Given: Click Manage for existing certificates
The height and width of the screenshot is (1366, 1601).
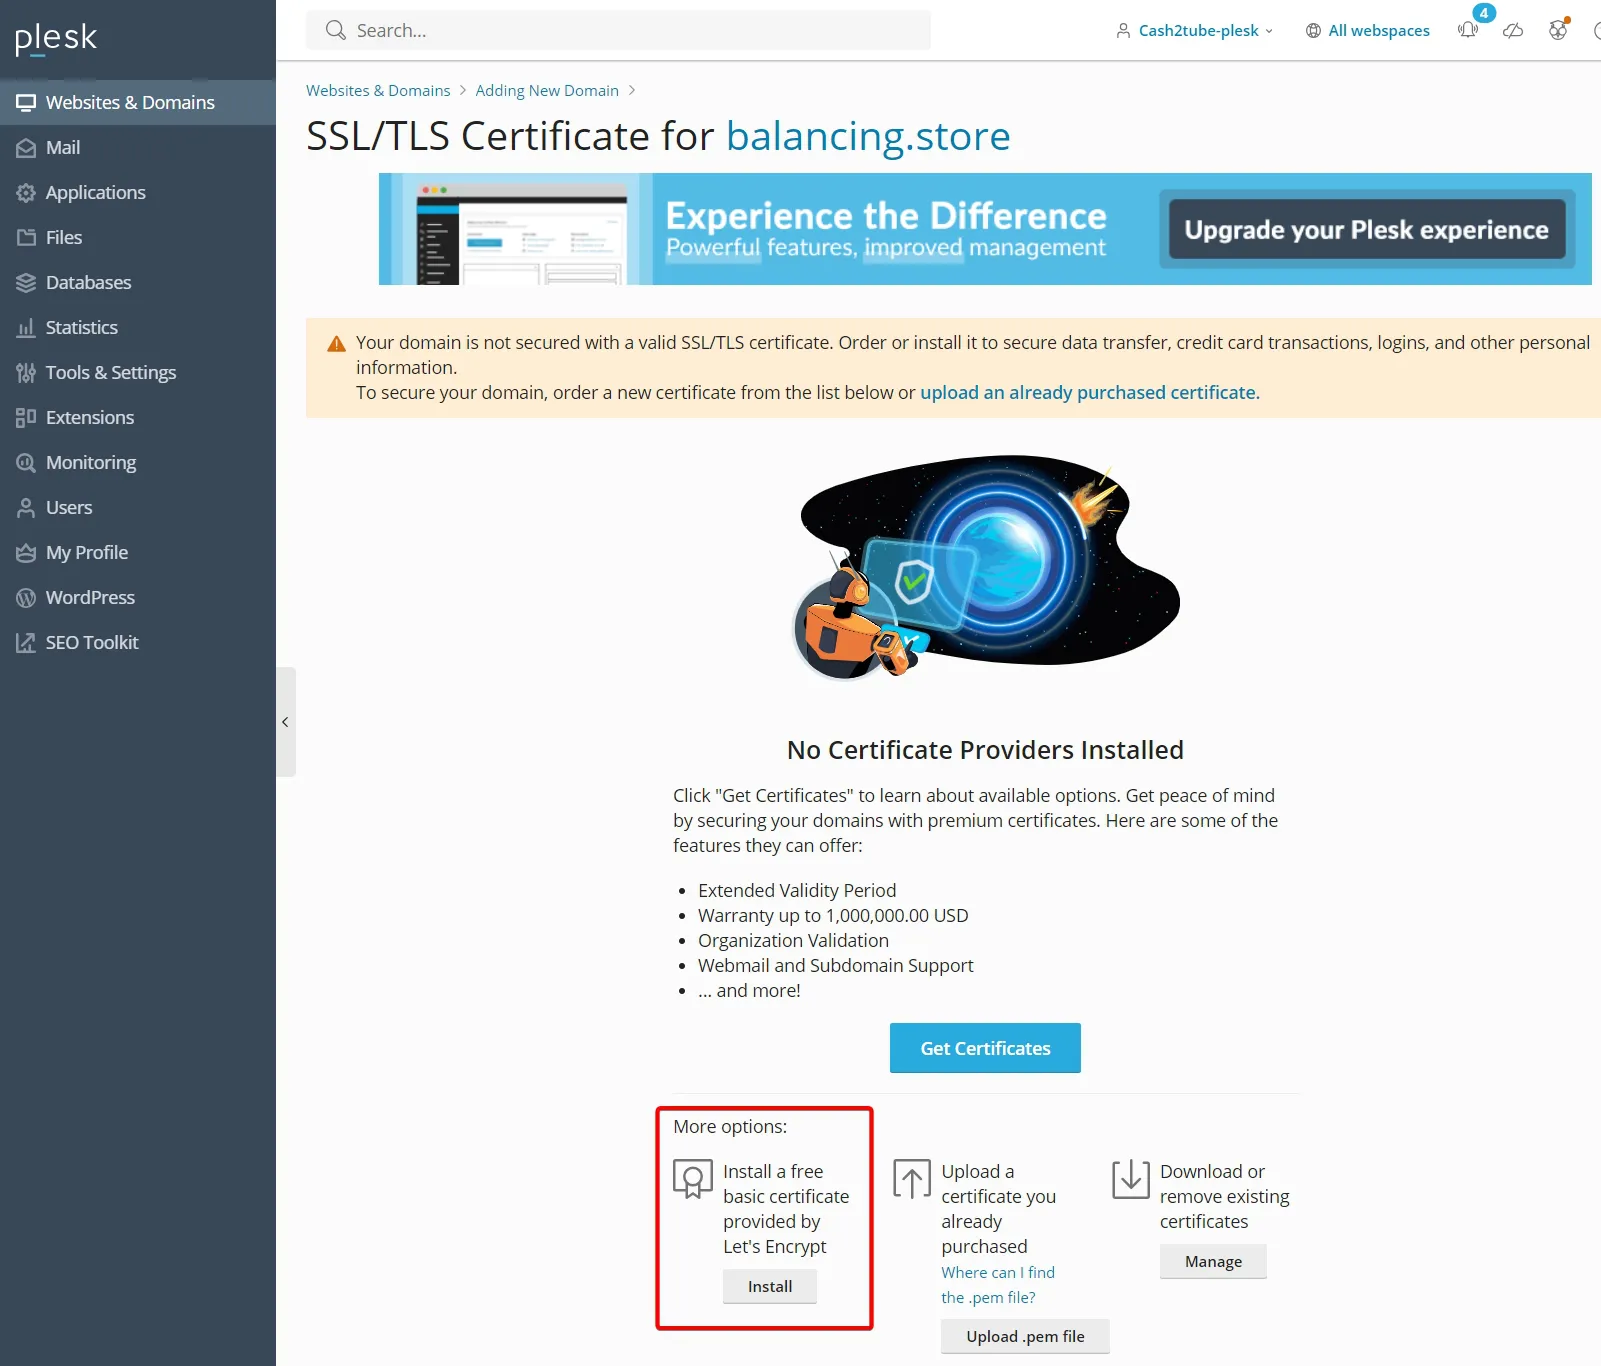Looking at the screenshot, I should pos(1213,1262).
